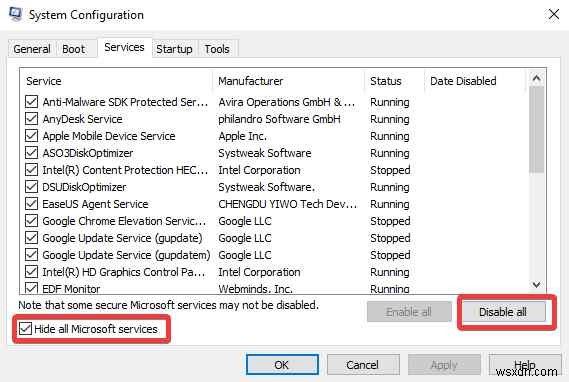Click the Enable all button
This screenshot has width=569, height=382.
(409, 312)
